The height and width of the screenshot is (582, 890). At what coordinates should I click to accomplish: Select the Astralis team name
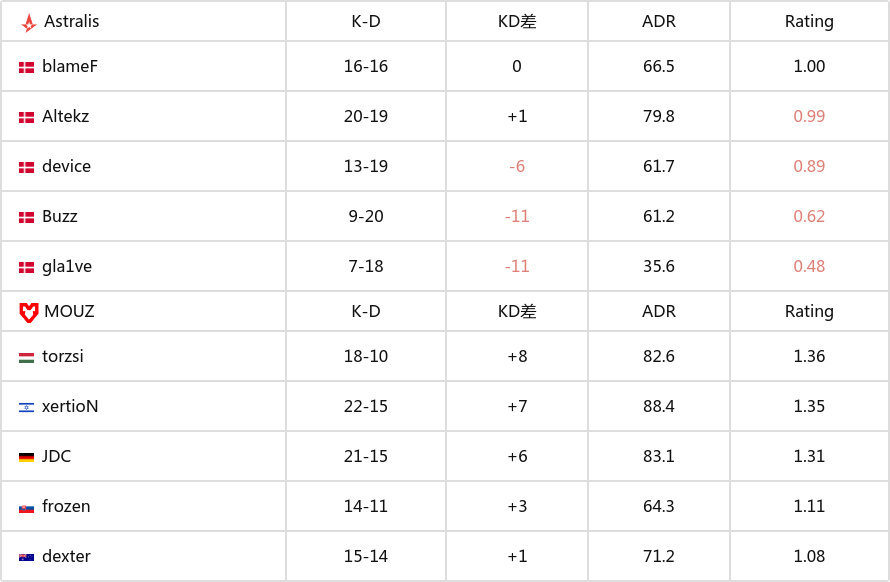(72, 22)
